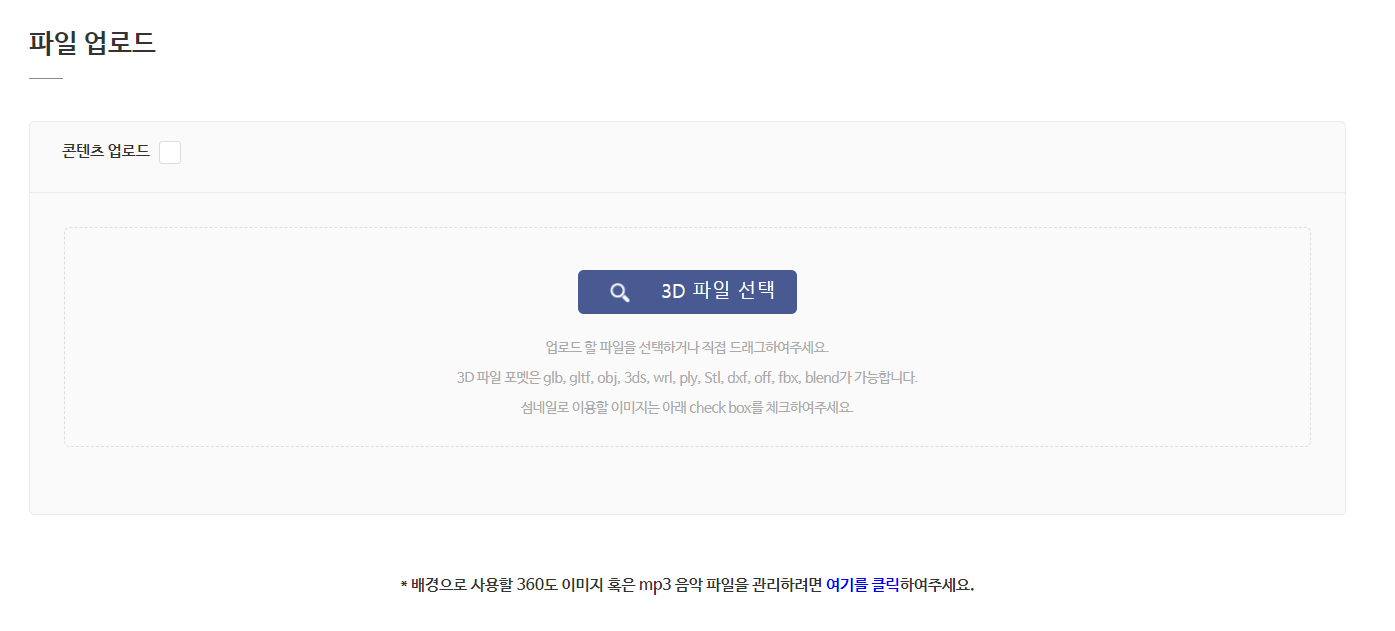Image resolution: width=1395 pixels, height=631 pixels.
Task: Click inside the dashed file drop zone
Action: click(x=687, y=337)
